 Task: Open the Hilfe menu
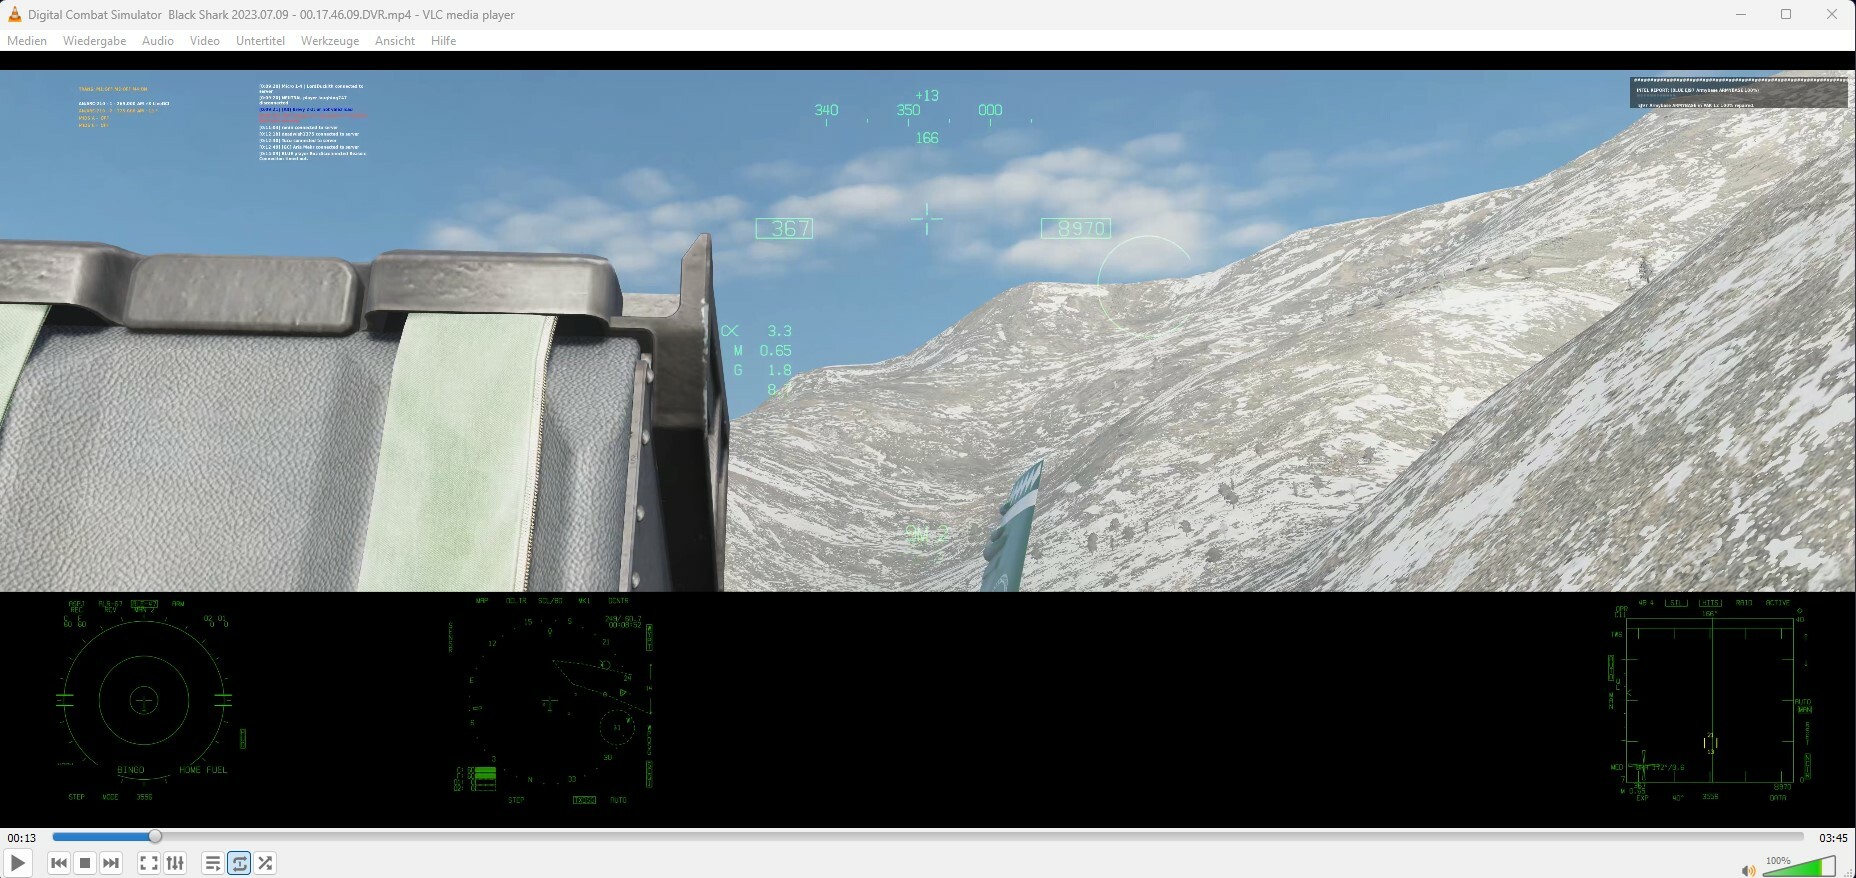pos(444,41)
